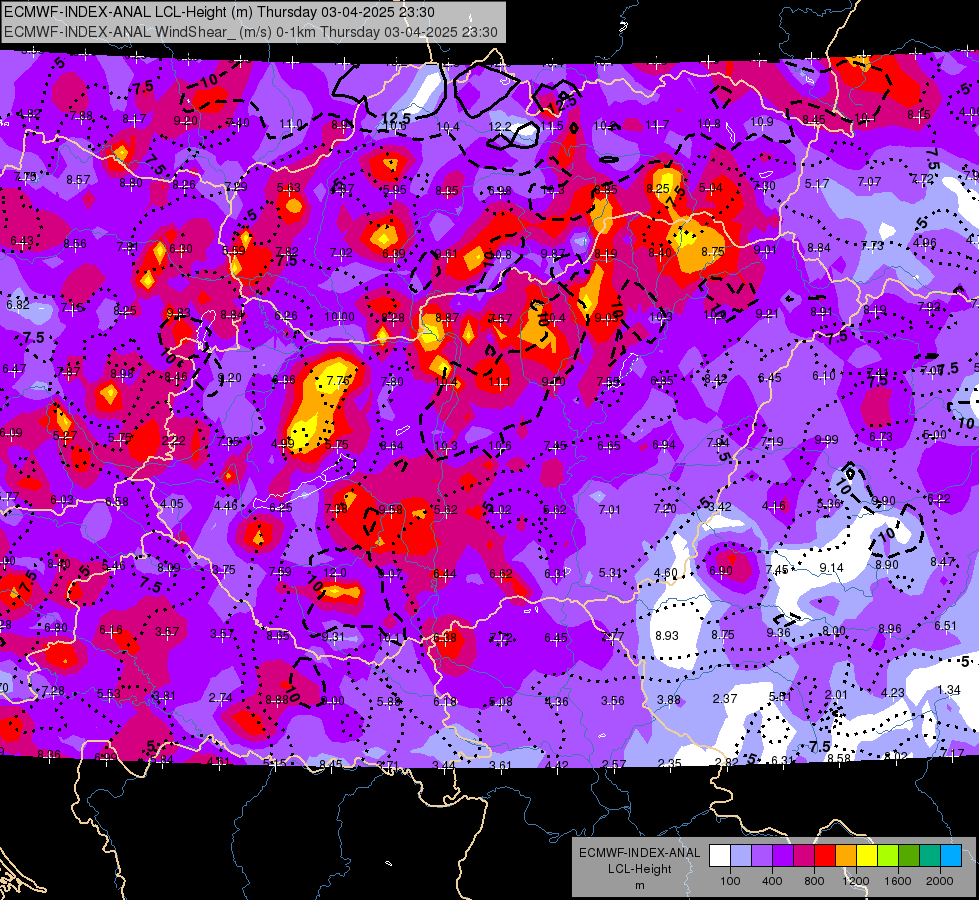The image size is (979, 900).
Task: Click the wind shear value 12.0
Action: pos(335,572)
